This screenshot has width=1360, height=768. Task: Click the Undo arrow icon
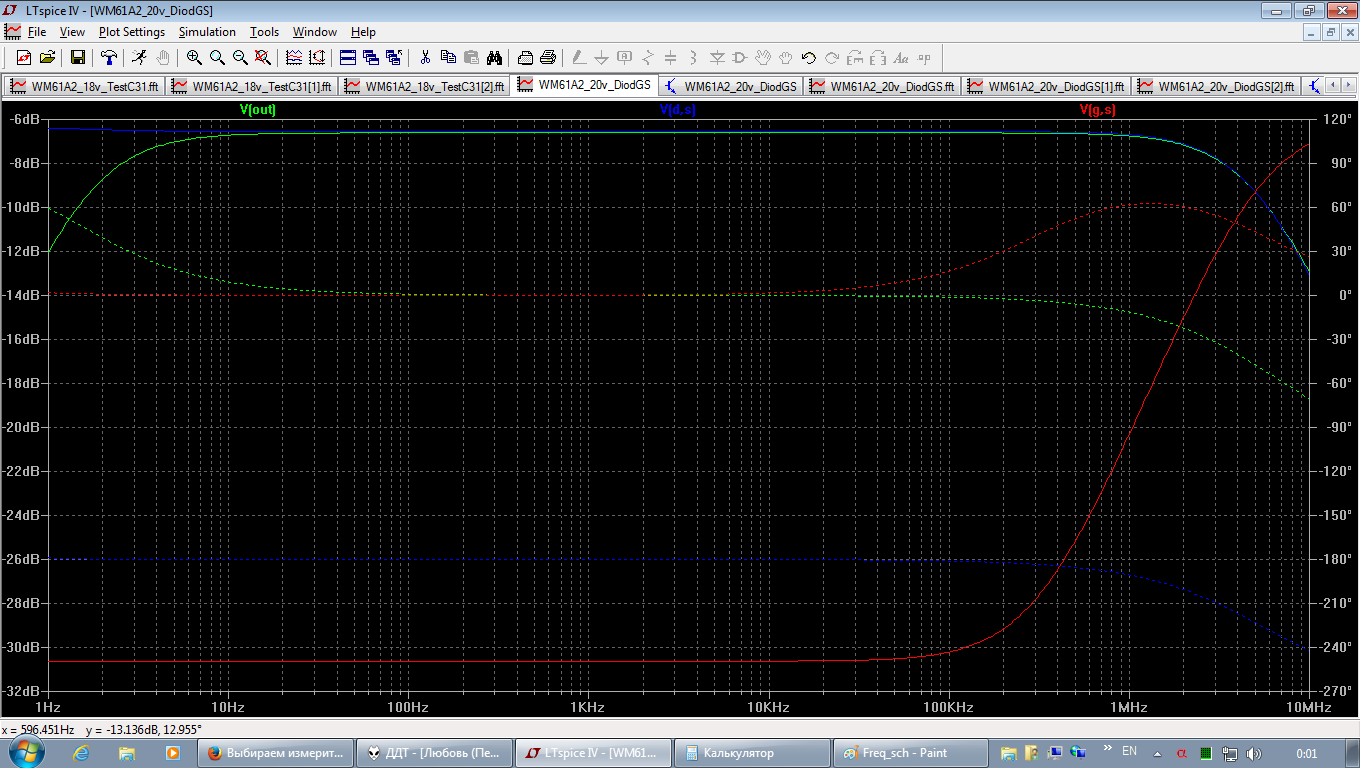point(809,57)
